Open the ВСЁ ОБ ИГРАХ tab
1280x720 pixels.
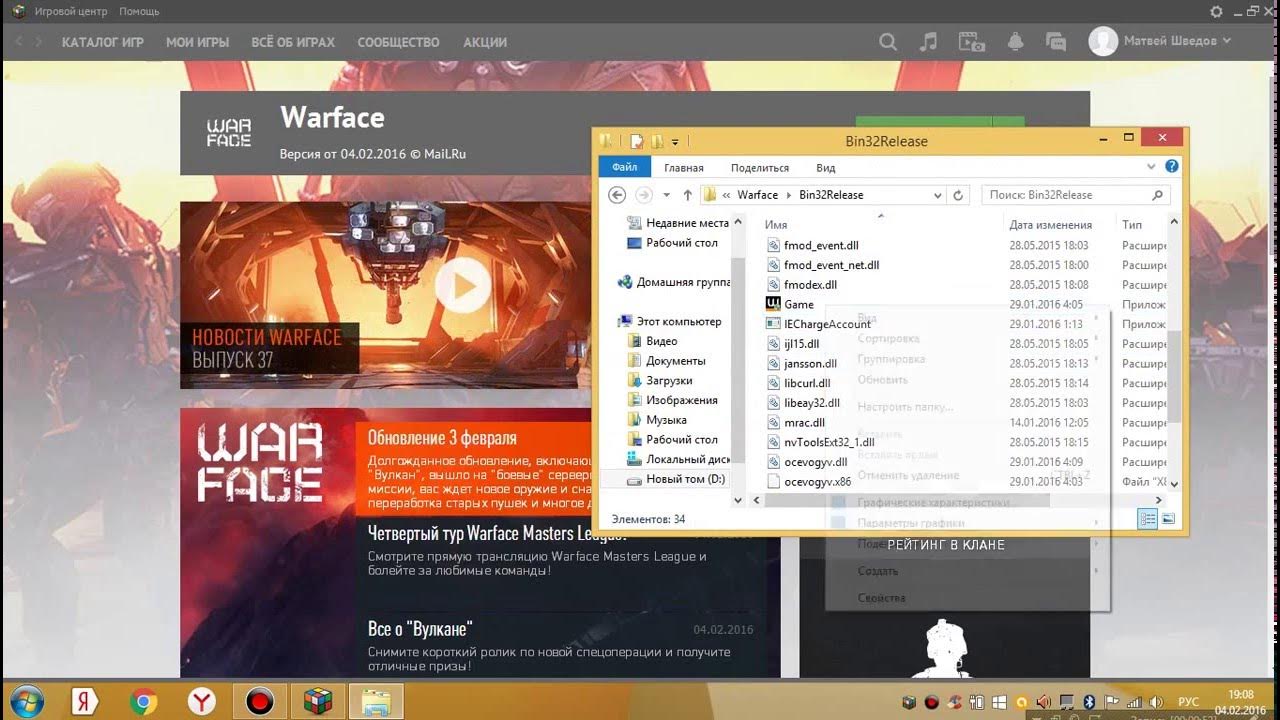click(293, 42)
